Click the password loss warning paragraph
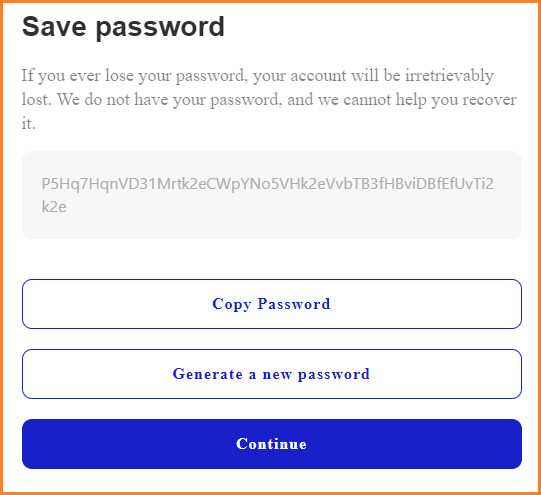This screenshot has height=495, width=541. (269, 99)
